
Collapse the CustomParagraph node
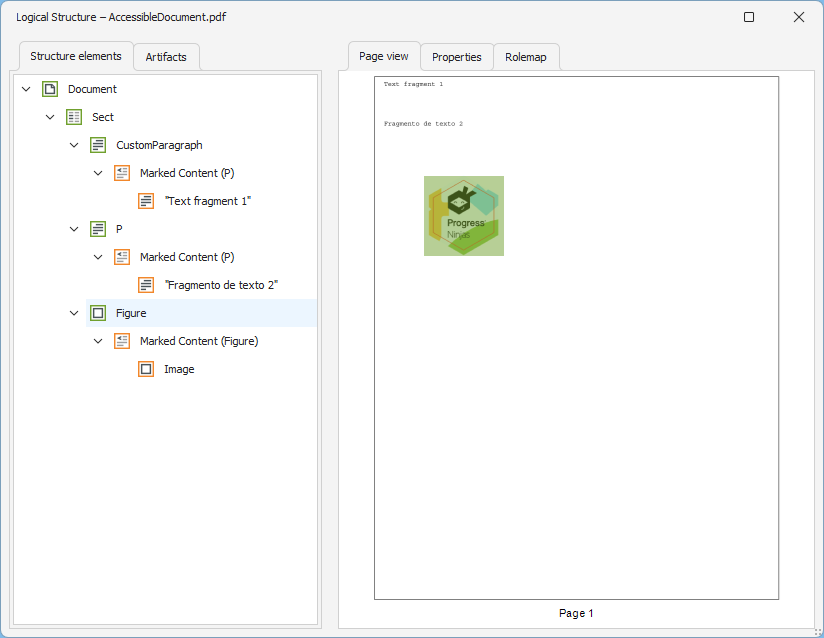click(74, 145)
